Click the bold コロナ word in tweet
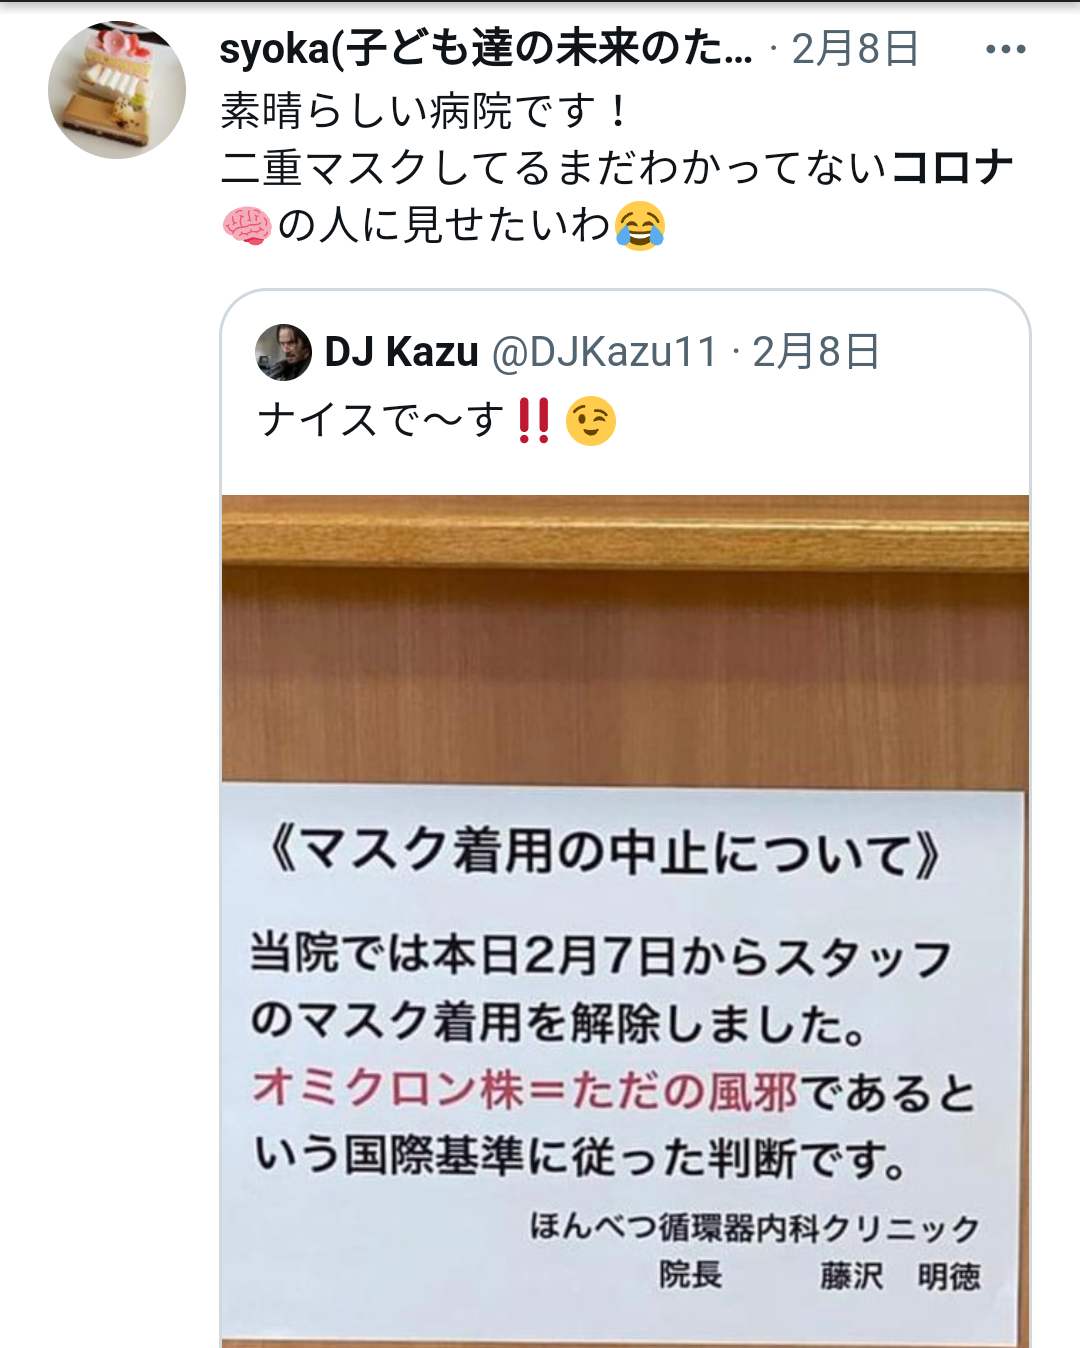The image size is (1080, 1348). [952, 167]
